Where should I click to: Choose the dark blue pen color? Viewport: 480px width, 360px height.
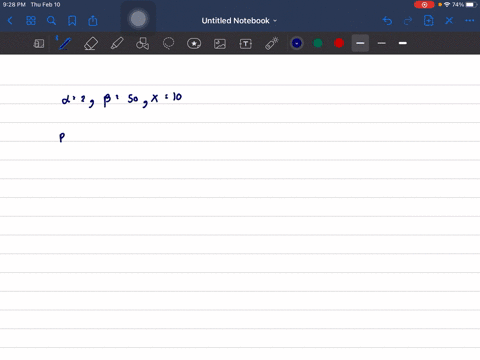(x=297, y=43)
